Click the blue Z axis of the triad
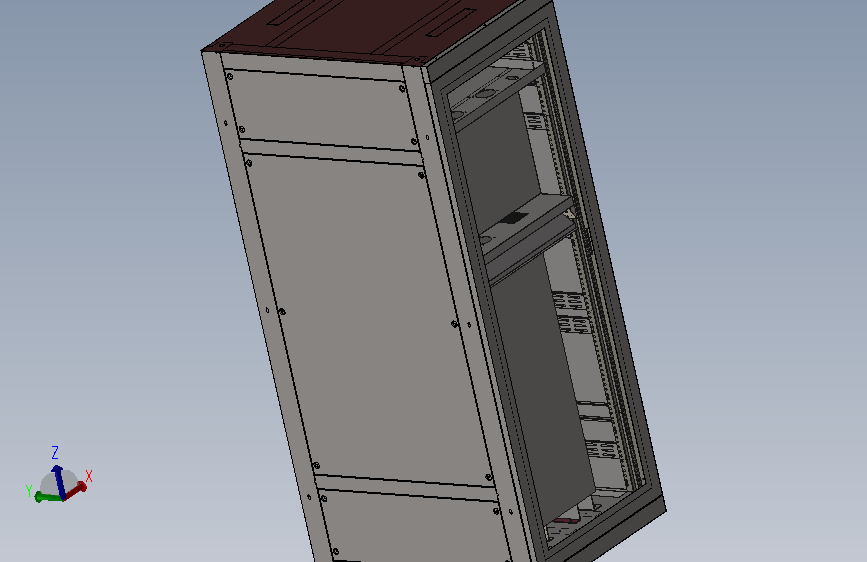 pyautogui.click(x=59, y=481)
